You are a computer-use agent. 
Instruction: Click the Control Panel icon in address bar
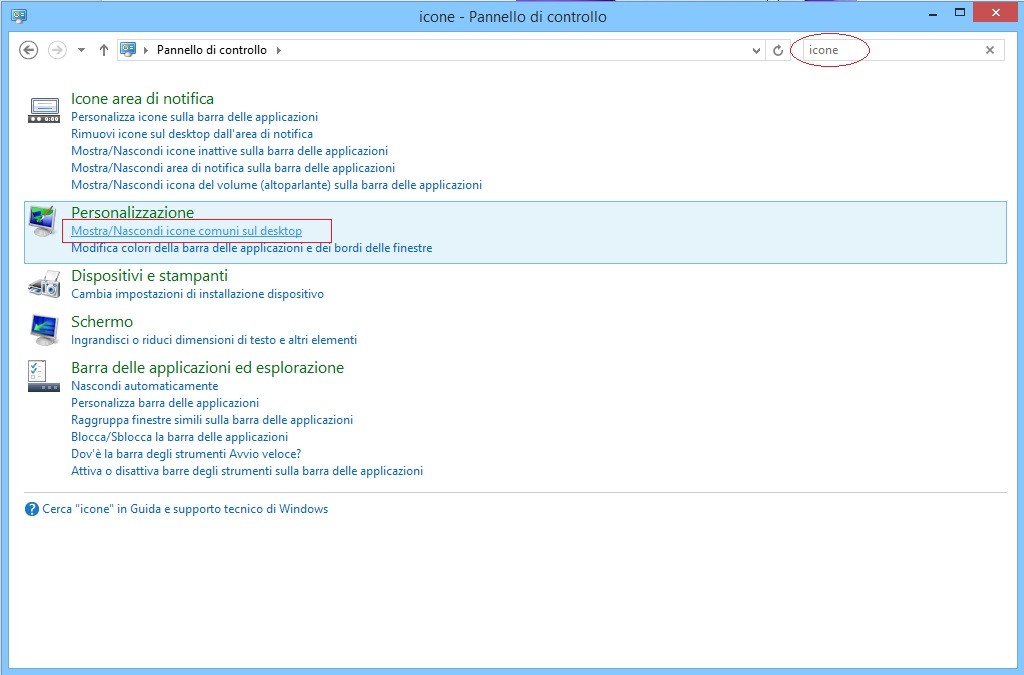click(x=129, y=50)
